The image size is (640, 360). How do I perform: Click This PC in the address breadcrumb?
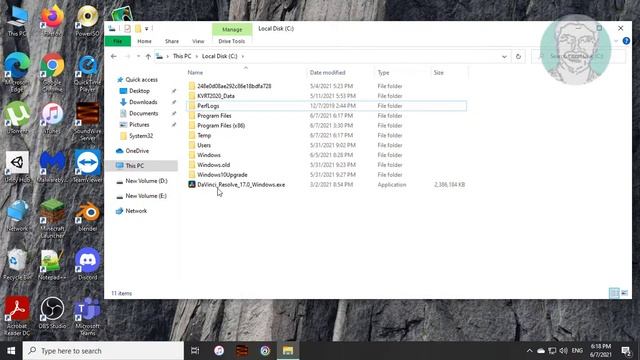(182, 56)
